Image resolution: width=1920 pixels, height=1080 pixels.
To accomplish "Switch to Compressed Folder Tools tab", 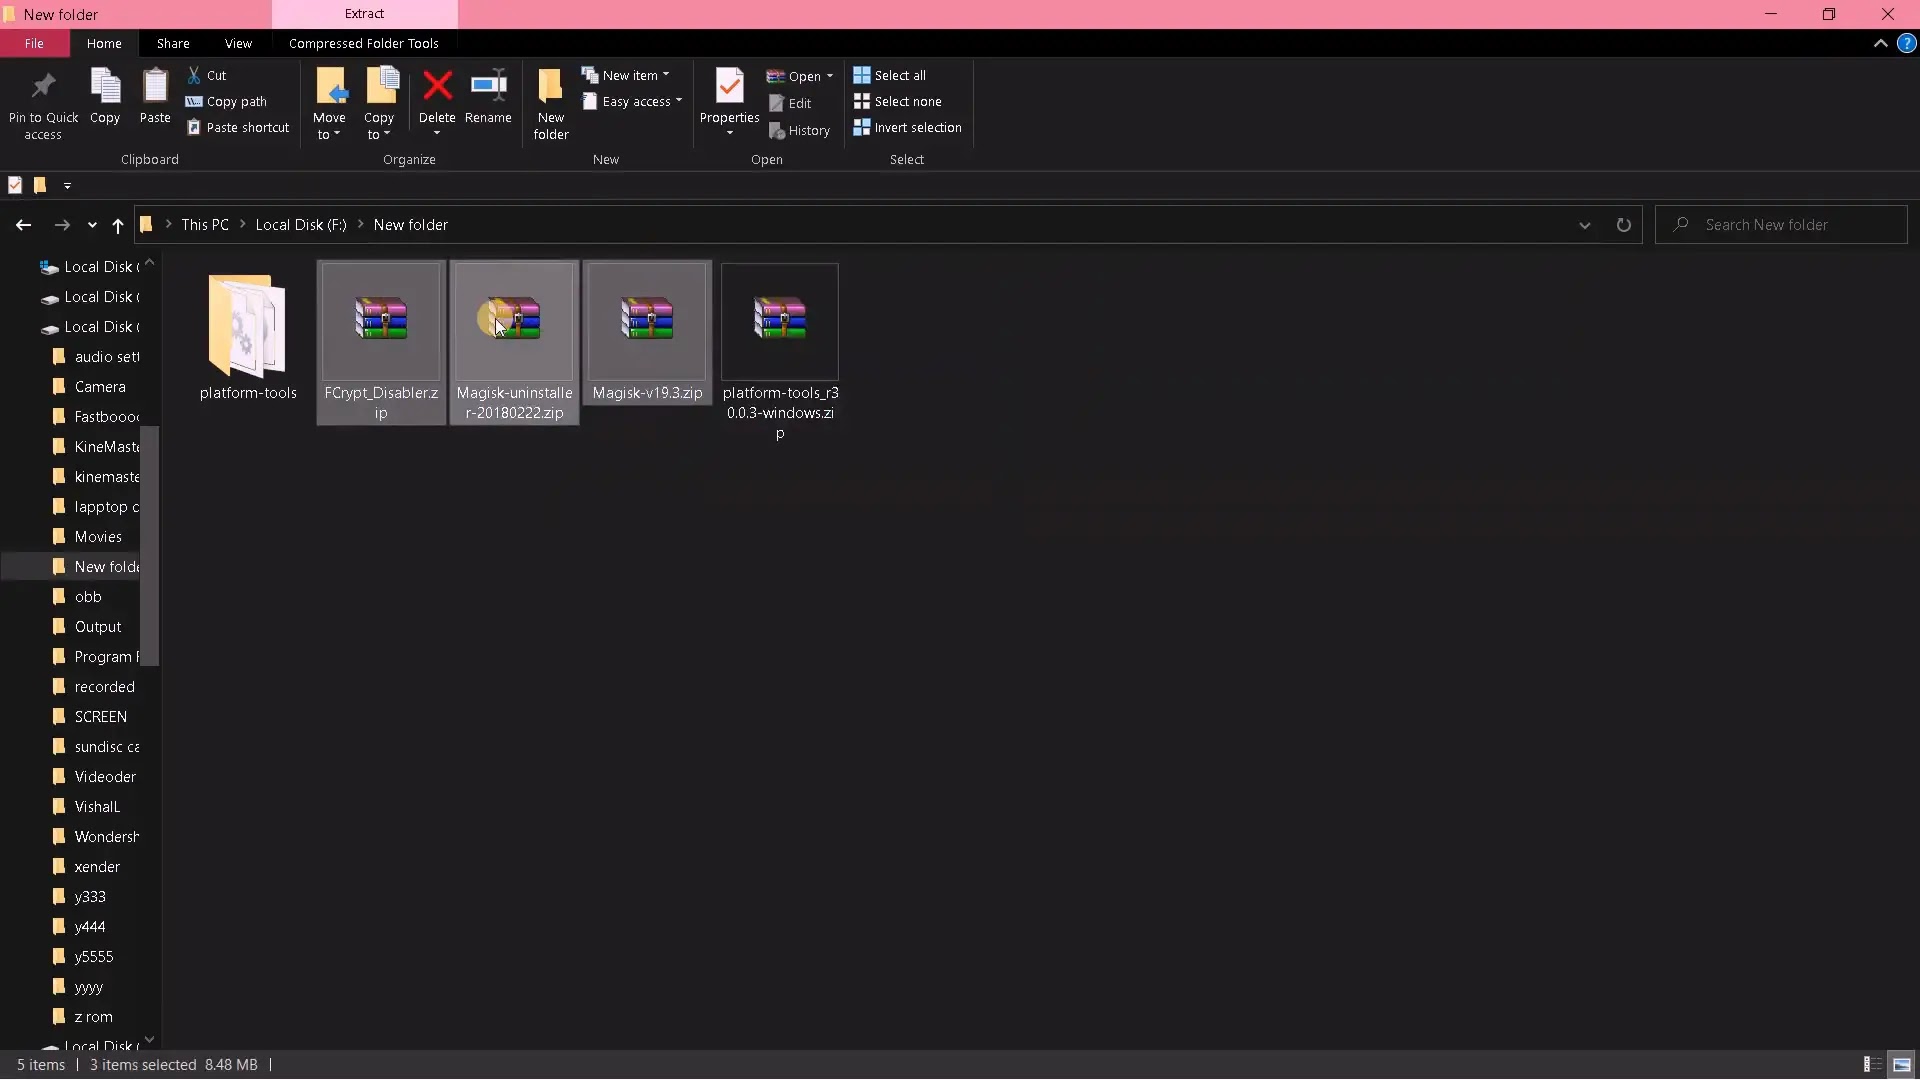I will pos(363,43).
